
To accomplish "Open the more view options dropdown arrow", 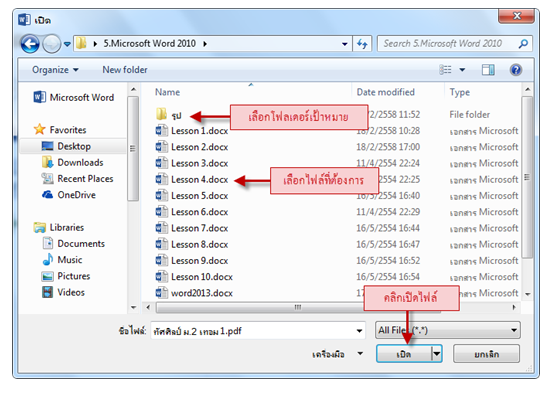I will [462, 70].
